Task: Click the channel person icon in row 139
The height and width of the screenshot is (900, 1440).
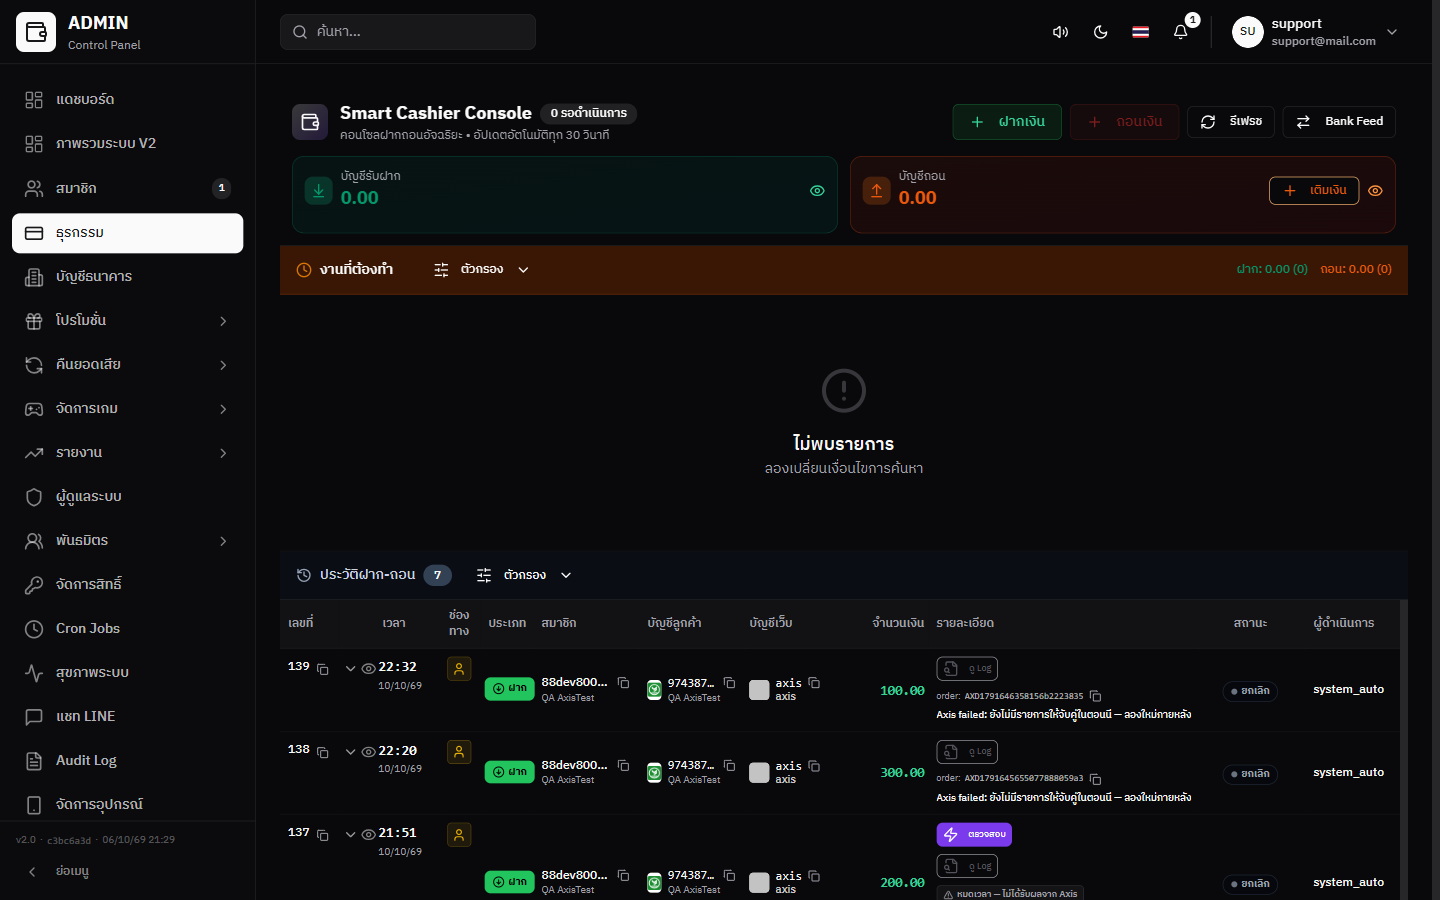Action: pyautogui.click(x=459, y=669)
